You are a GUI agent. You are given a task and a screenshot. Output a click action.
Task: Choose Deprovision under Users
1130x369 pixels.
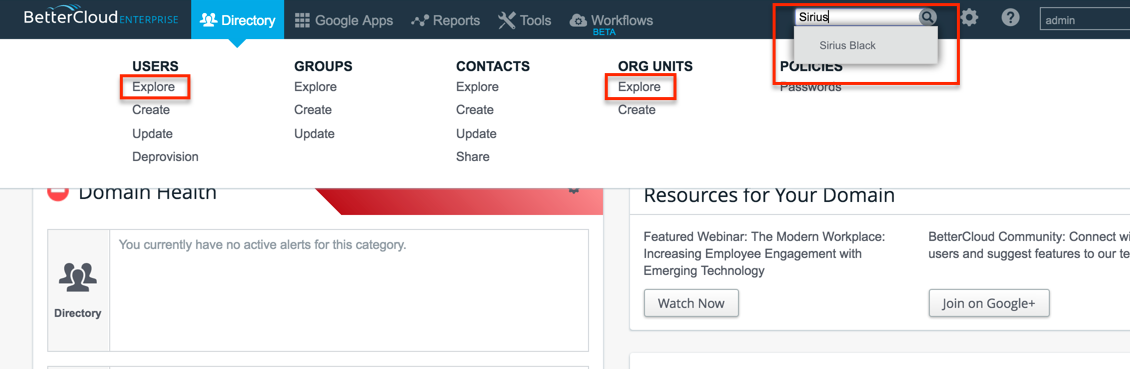click(x=165, y=156)
